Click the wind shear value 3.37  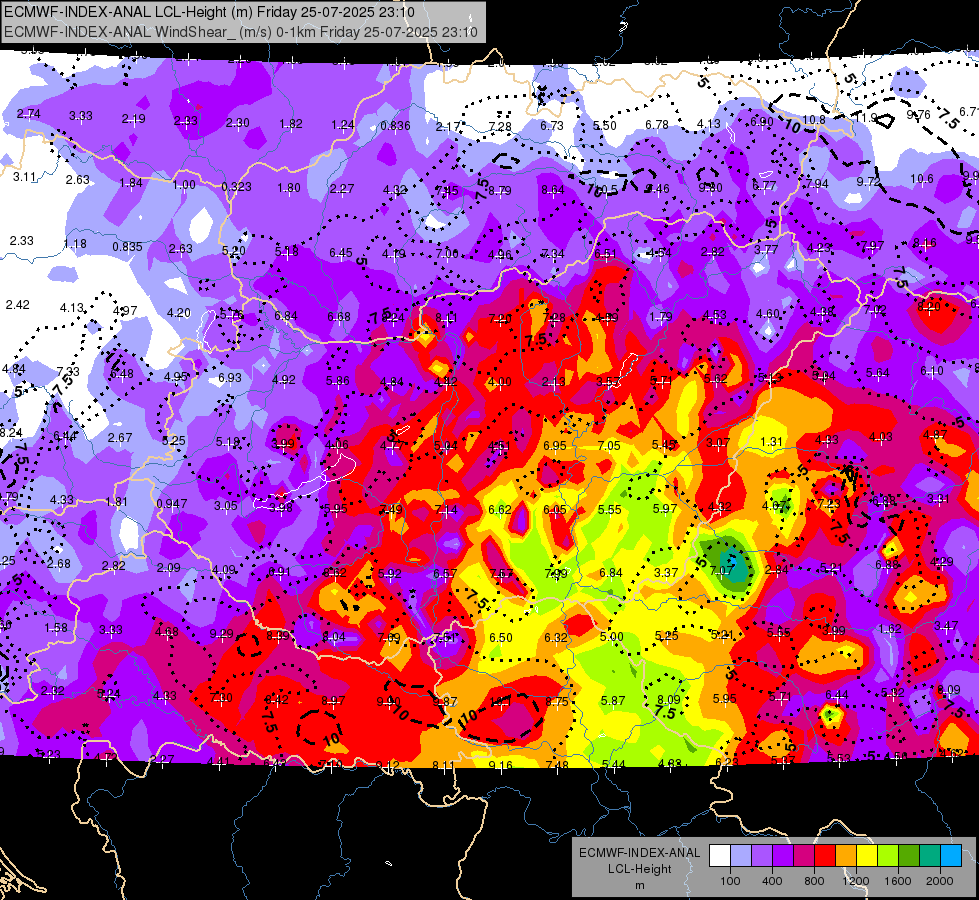point(666,572)
